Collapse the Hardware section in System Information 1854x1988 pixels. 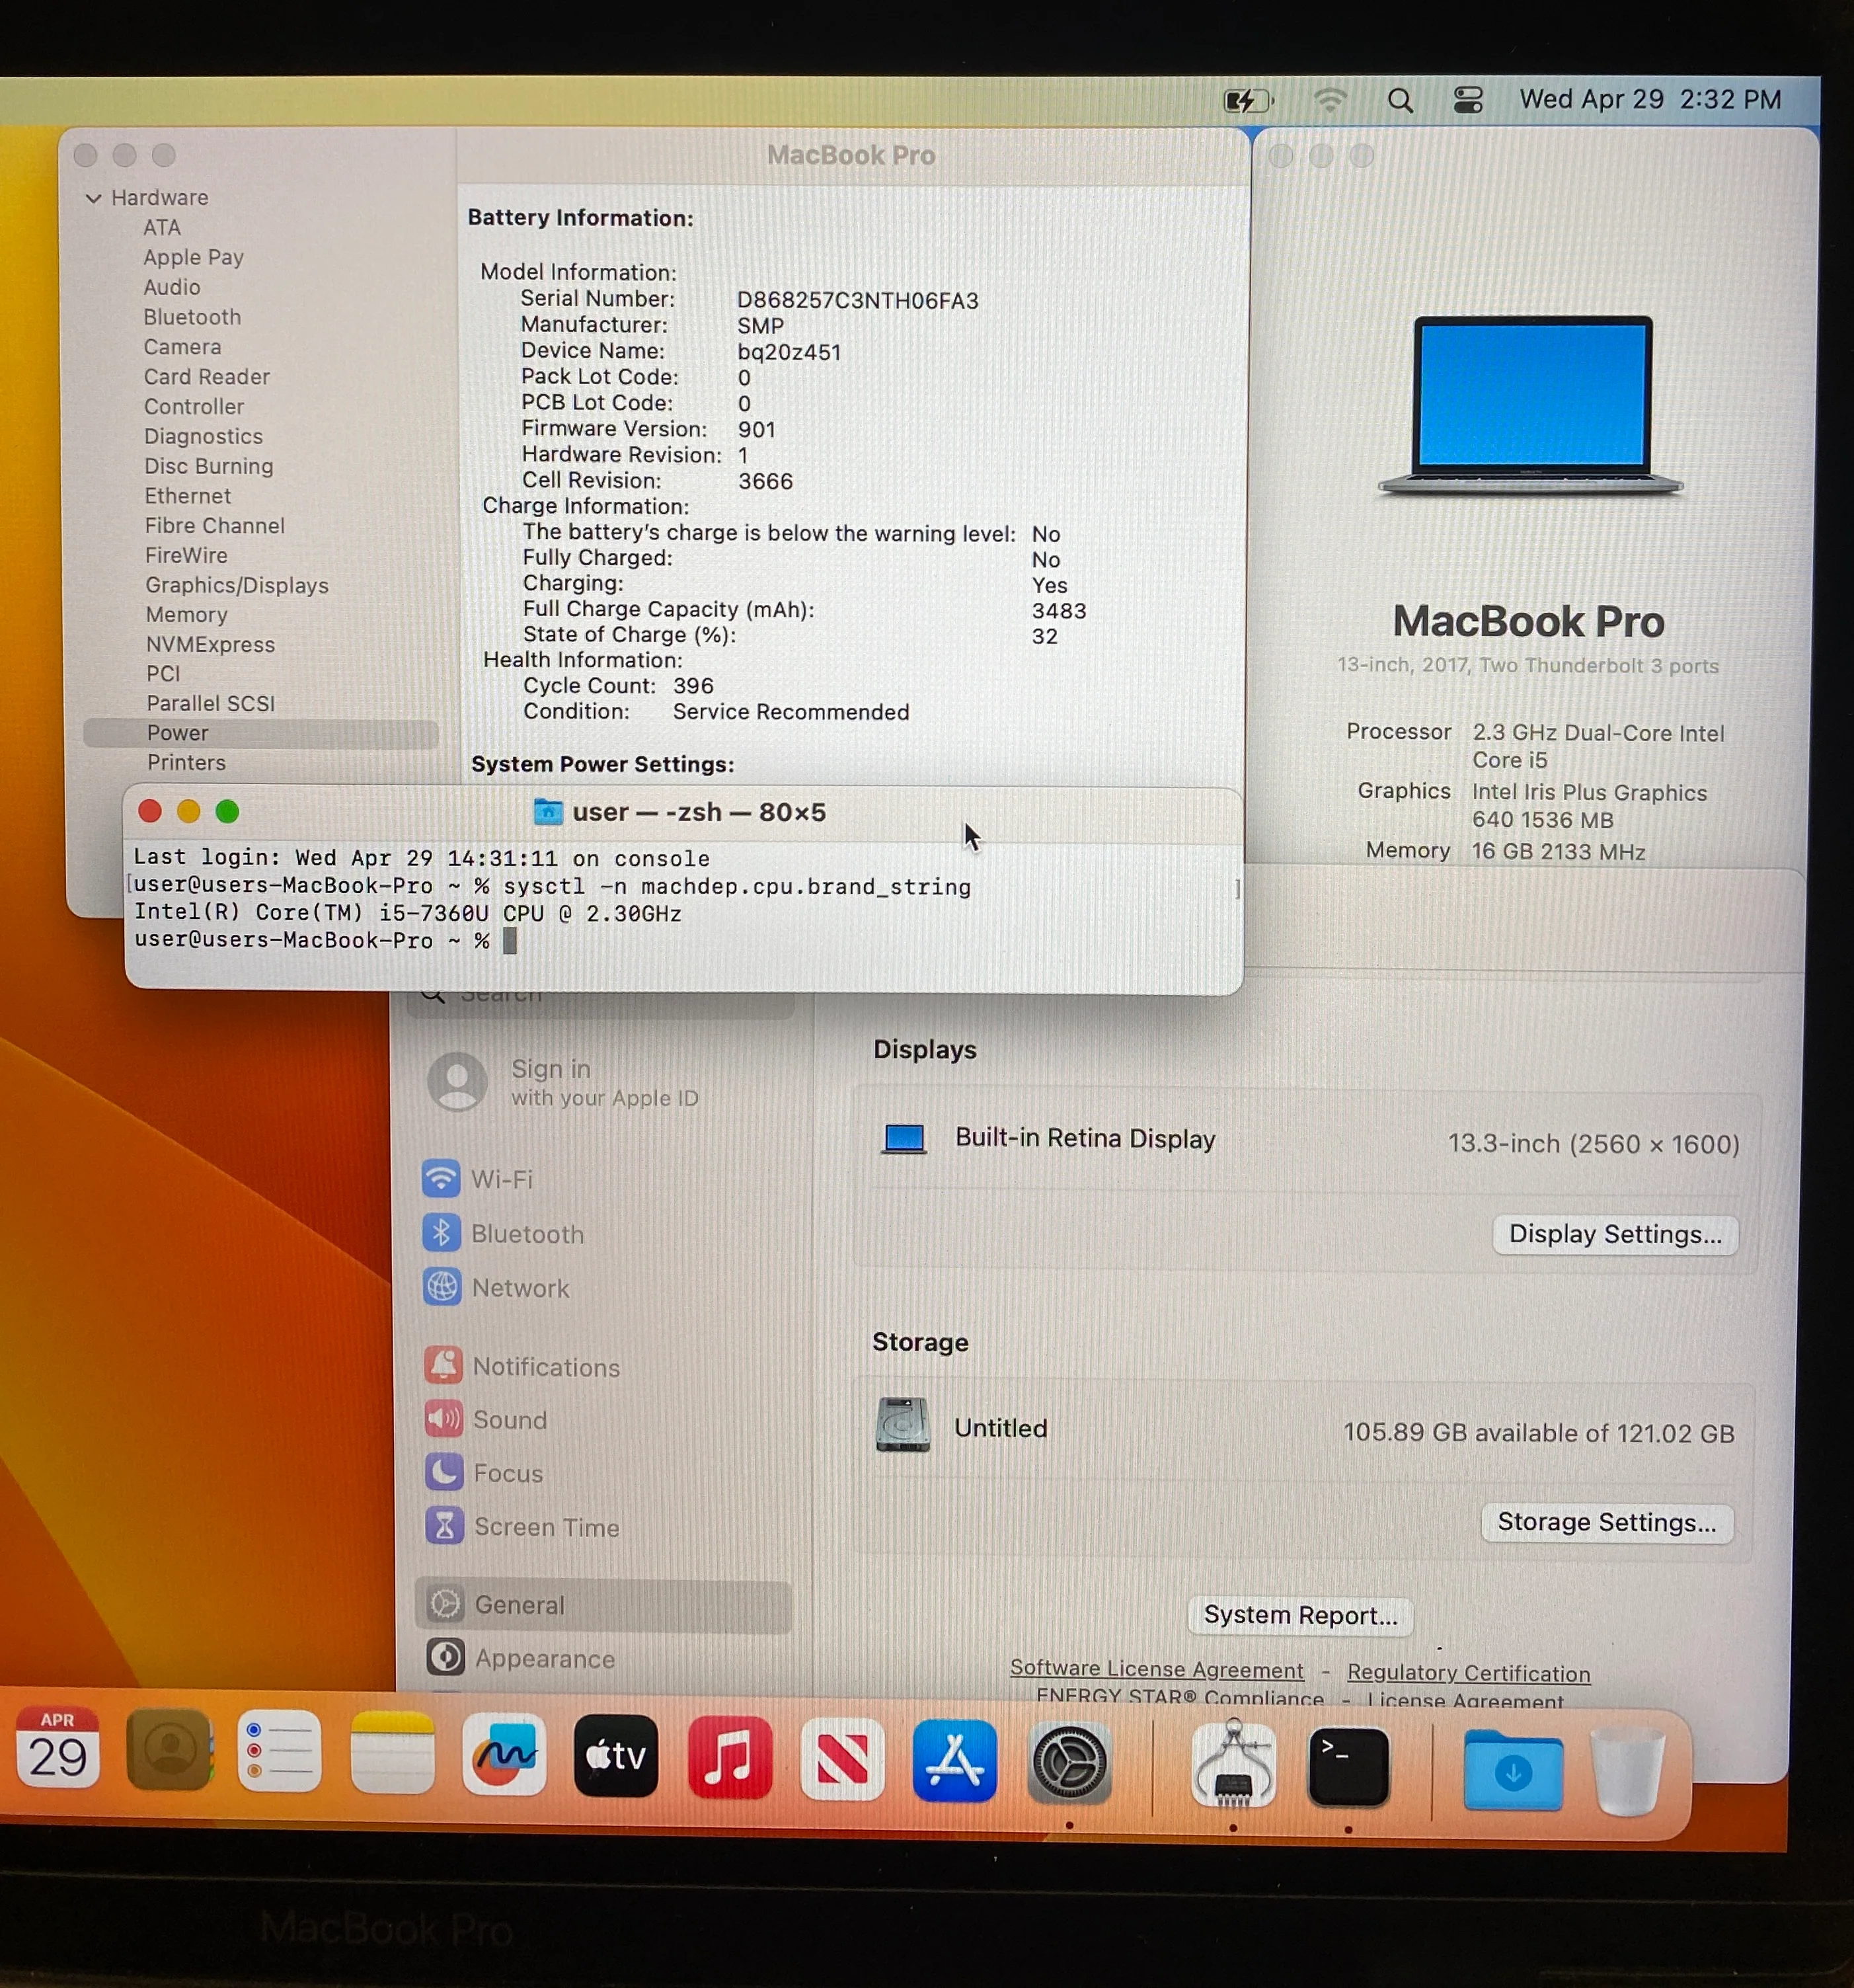[x=93, y=198]
